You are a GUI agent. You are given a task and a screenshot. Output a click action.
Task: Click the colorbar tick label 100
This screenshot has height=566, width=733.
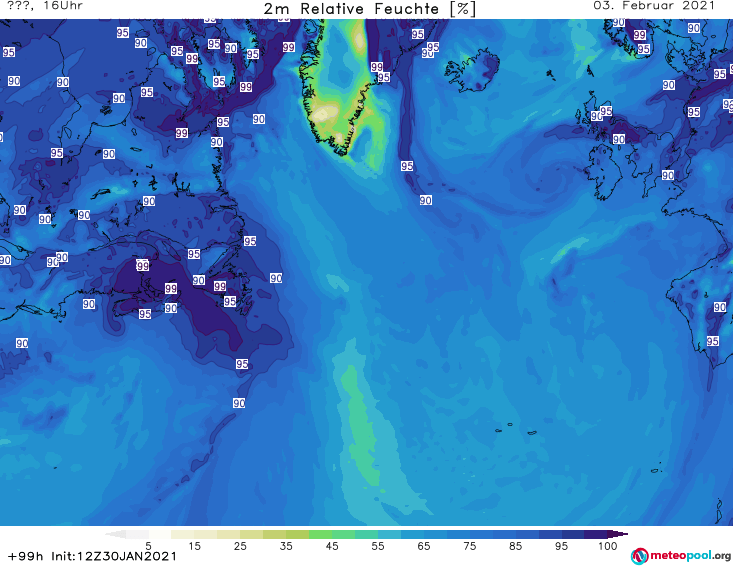click(608, 546)
